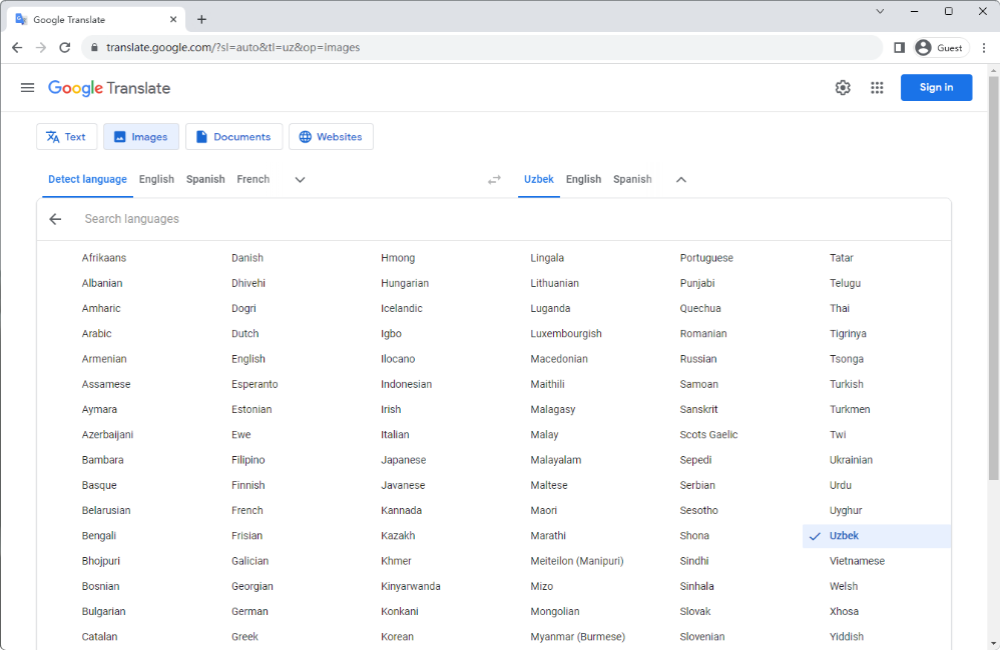Select Turkish in the list
The width and height of the screenshot is (1000, 650).
846,384
